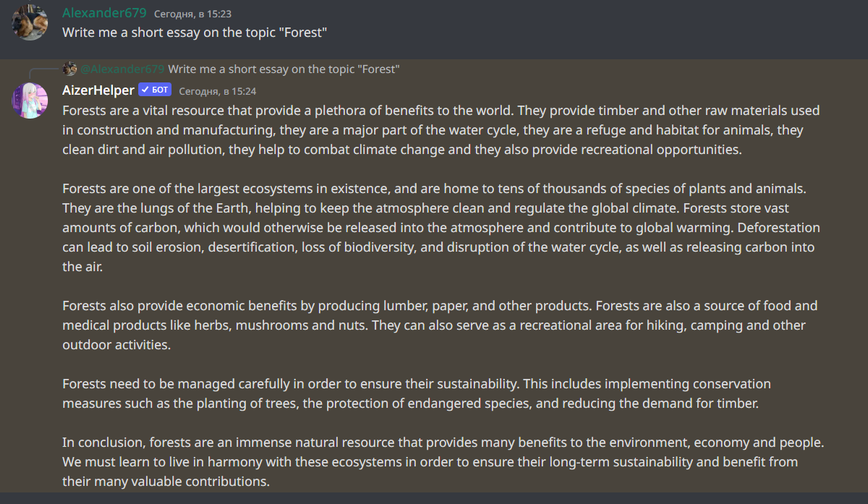Click the Alexander679 username
Image resolution: width=868 pixels, height=504 pixels.
point(104,13)
